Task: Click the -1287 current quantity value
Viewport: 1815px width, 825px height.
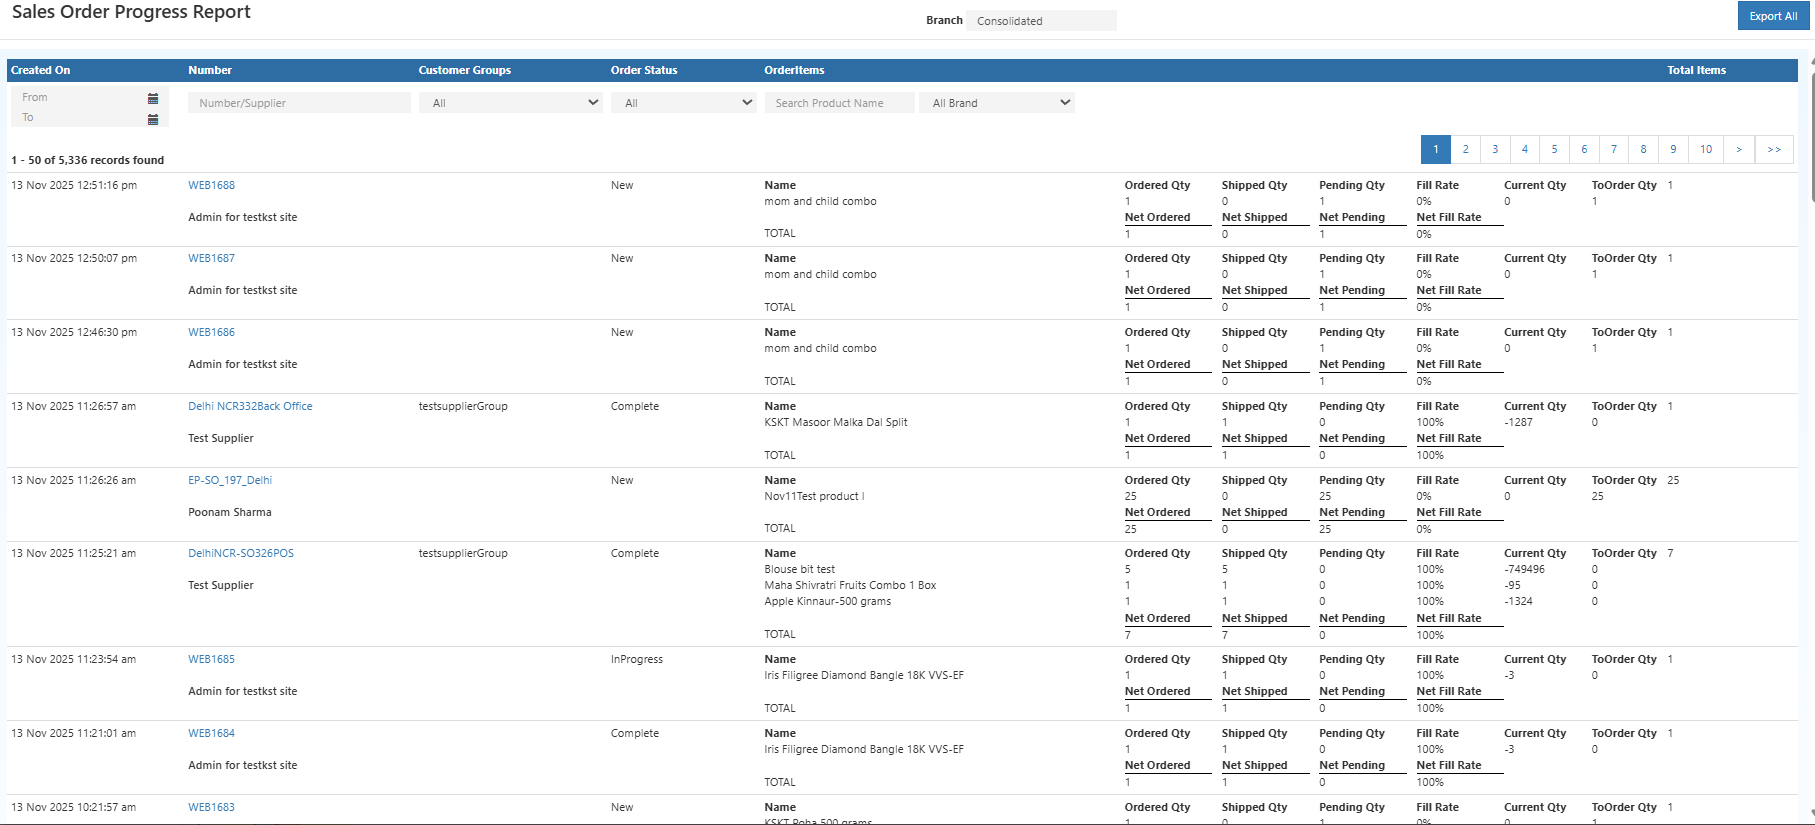Action: click(x=1519, y=422)
